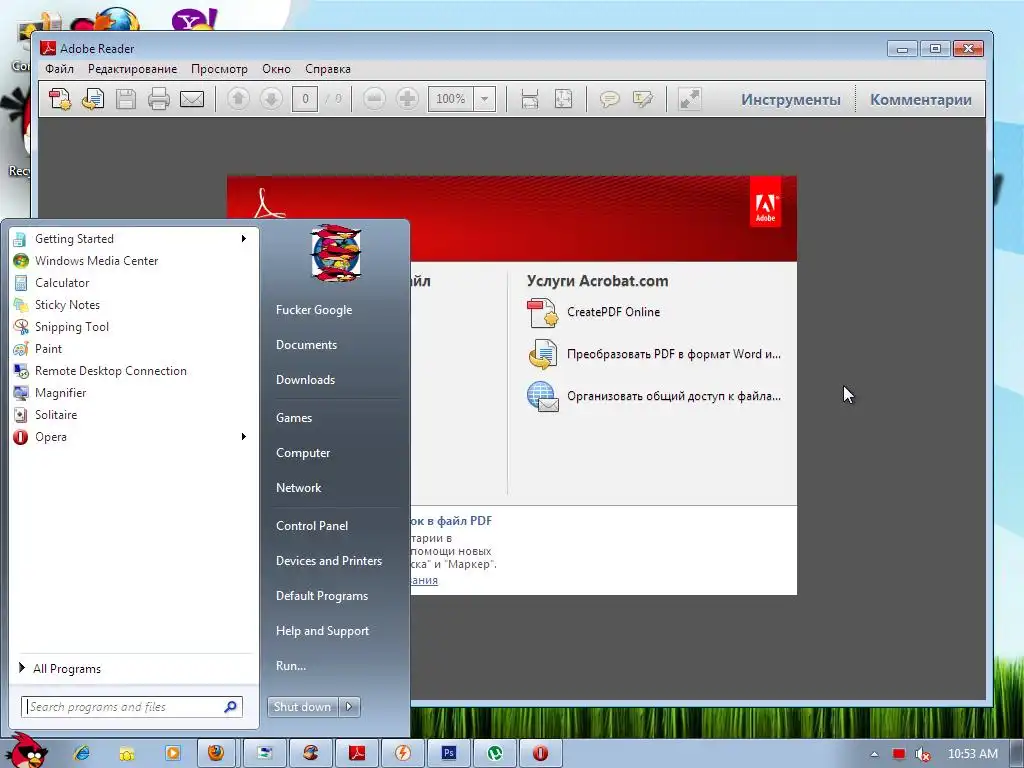
Task: Click the CreatePDF Online icon
Action: [x=542, y=312]
